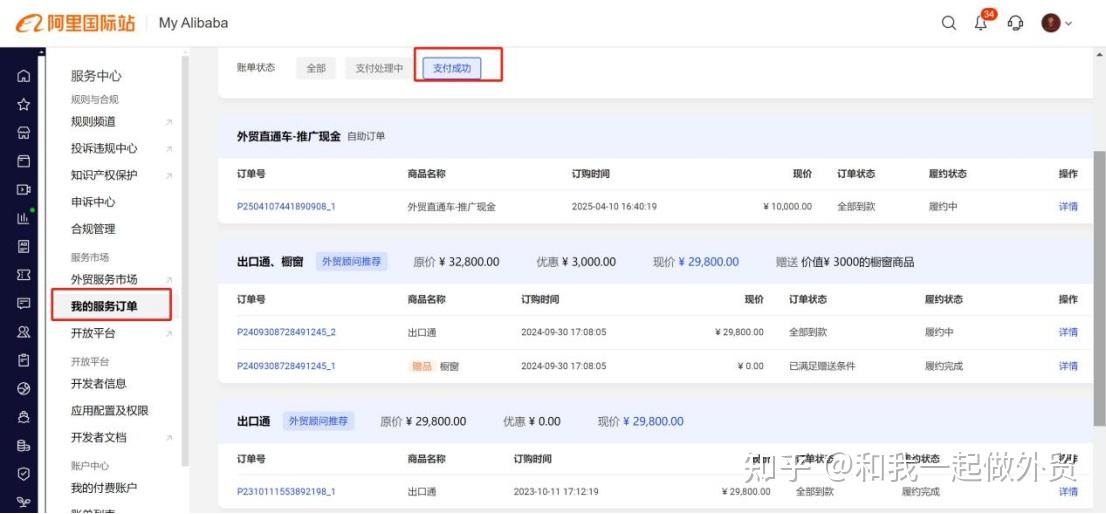Open order number P2310111553892198_1
Image resolution: width=1106 pixels, height=514 pixels.
(x=286, y=491)
